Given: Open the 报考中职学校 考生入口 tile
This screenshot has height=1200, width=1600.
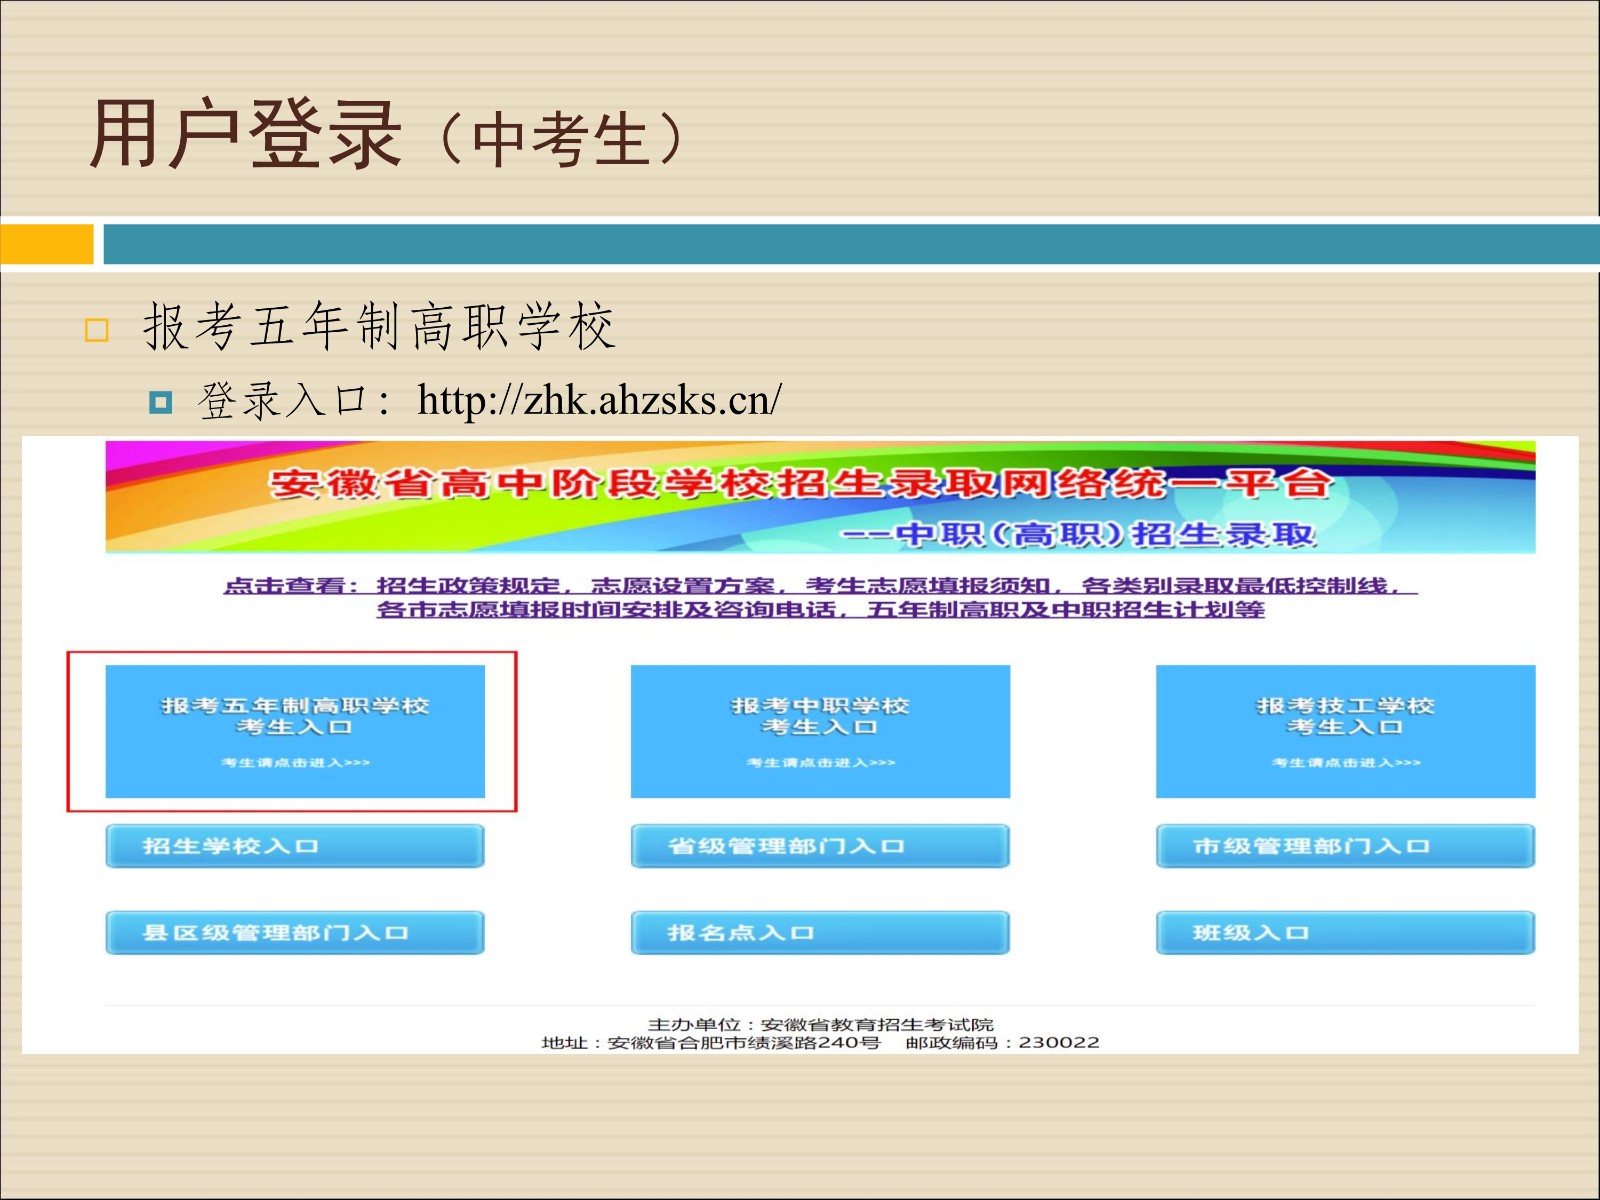Looking at the screenshot, I should coord(820,731).
